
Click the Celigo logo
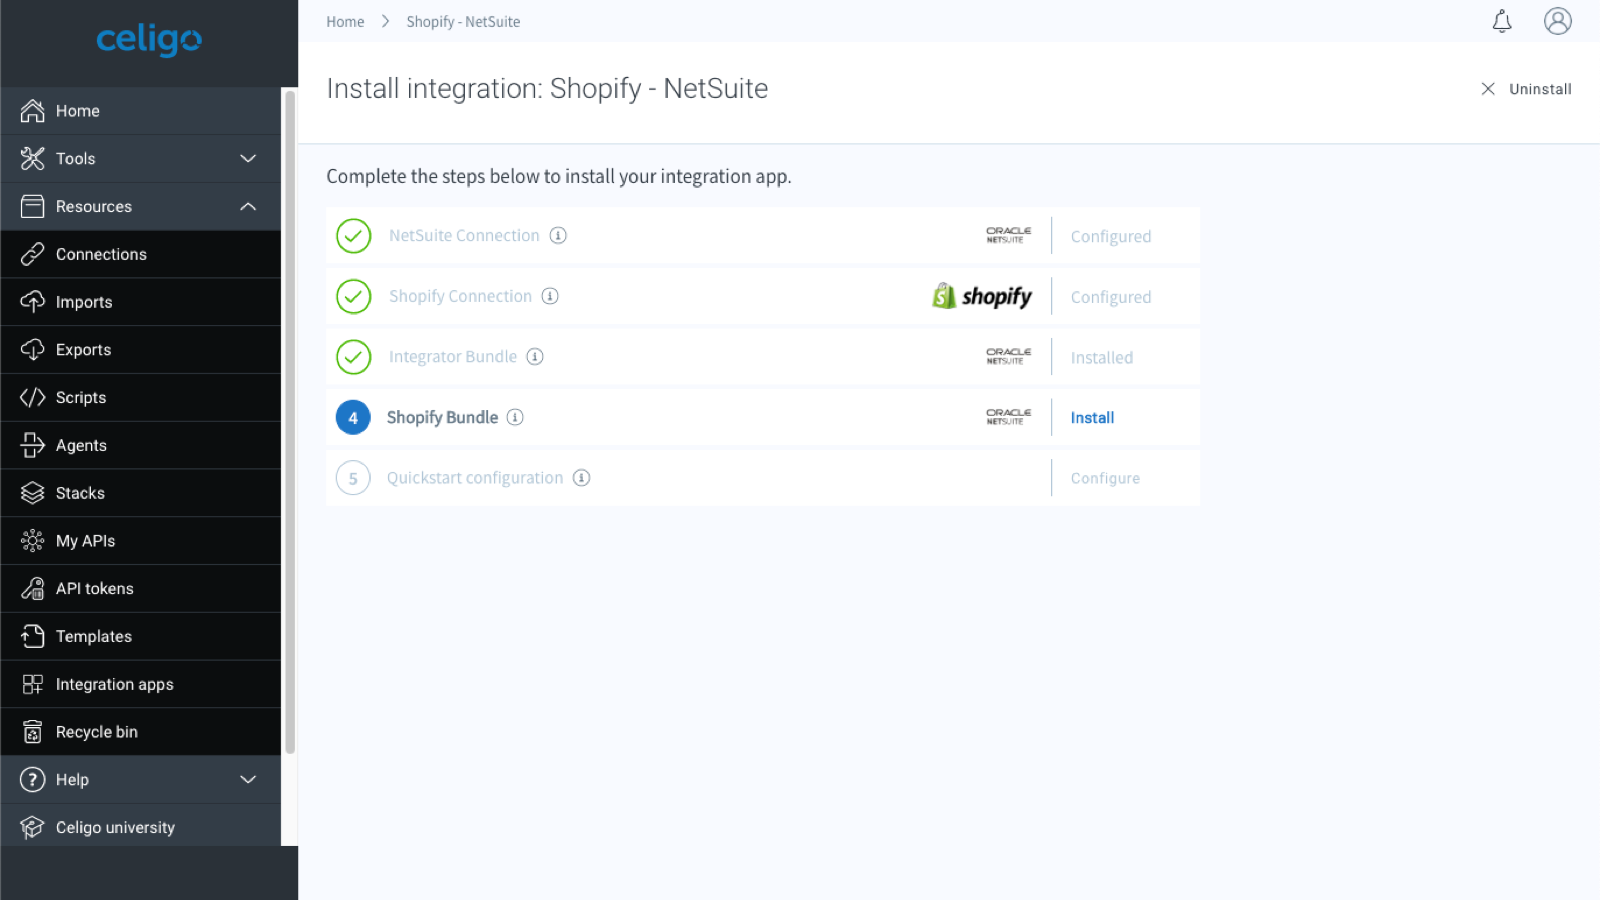pos(148,40)
